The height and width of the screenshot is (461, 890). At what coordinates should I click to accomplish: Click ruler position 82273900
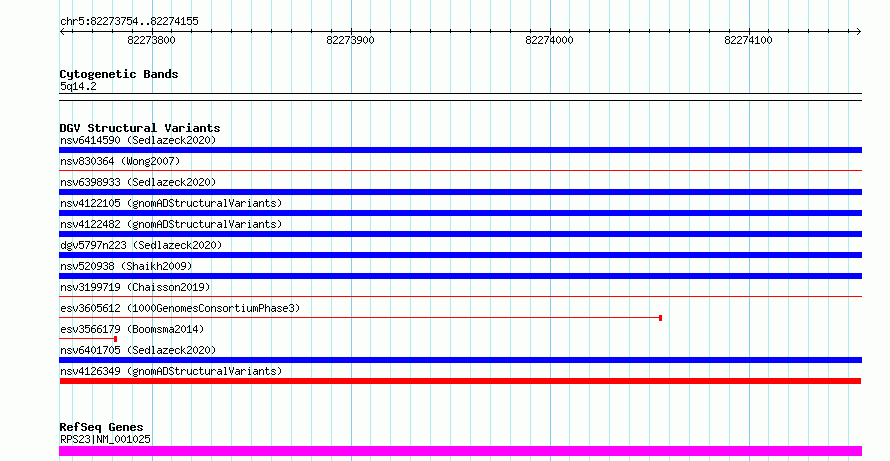[x=351, y=40]
